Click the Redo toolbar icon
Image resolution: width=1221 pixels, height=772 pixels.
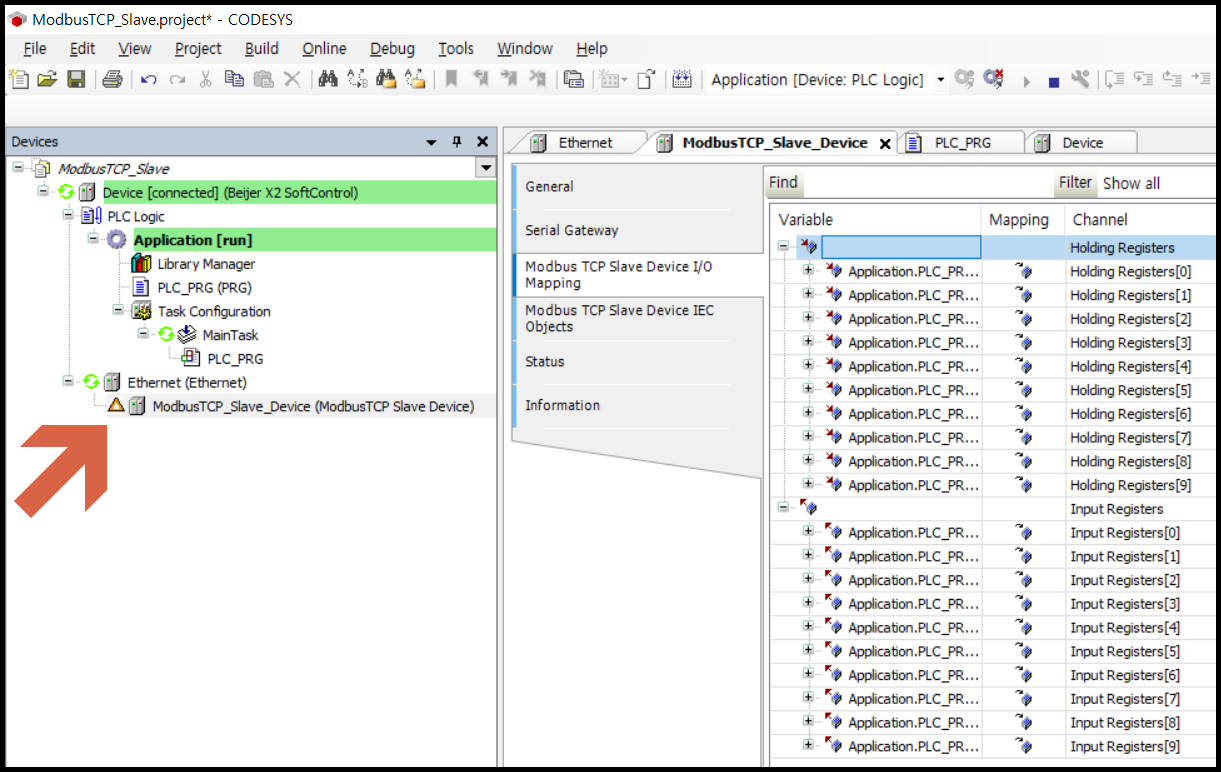pos(177,80)
